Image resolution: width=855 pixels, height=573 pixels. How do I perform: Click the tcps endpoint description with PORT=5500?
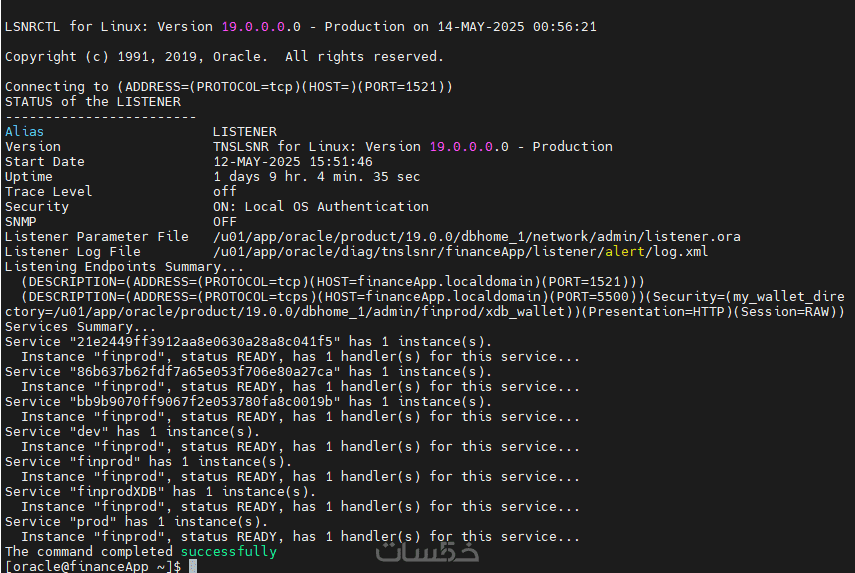click(x=432, y=297)
